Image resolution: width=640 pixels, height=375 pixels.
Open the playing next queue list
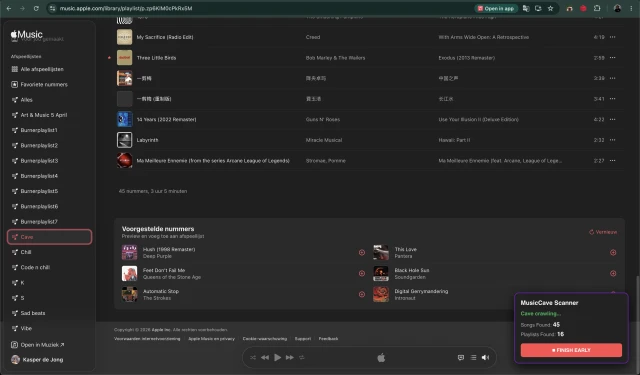473,357
